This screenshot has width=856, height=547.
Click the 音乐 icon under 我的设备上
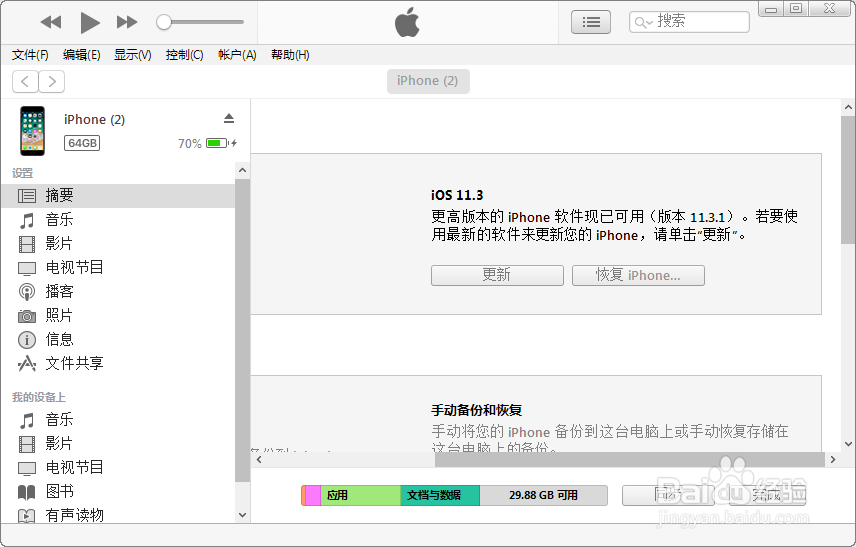coord(27,420)
